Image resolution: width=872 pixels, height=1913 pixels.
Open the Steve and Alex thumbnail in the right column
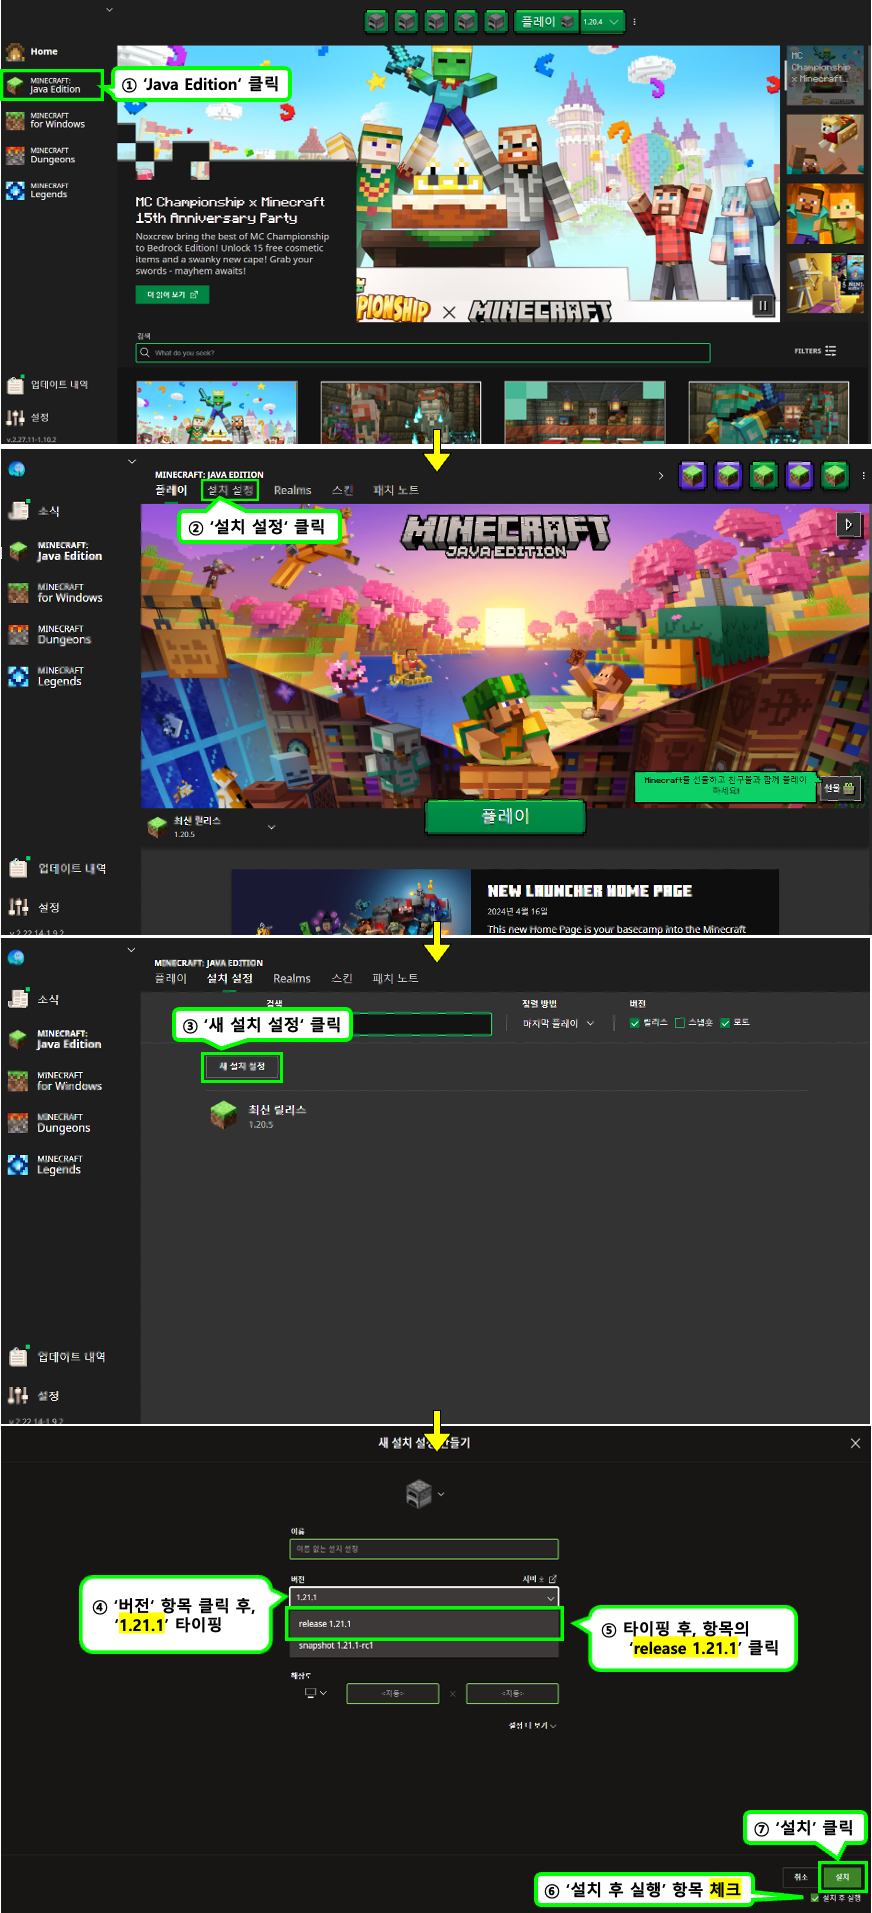coord(825,213)
